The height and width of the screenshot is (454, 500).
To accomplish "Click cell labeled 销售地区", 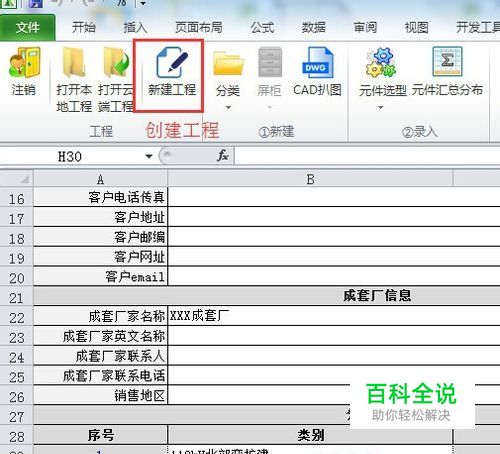I will 100,395.
